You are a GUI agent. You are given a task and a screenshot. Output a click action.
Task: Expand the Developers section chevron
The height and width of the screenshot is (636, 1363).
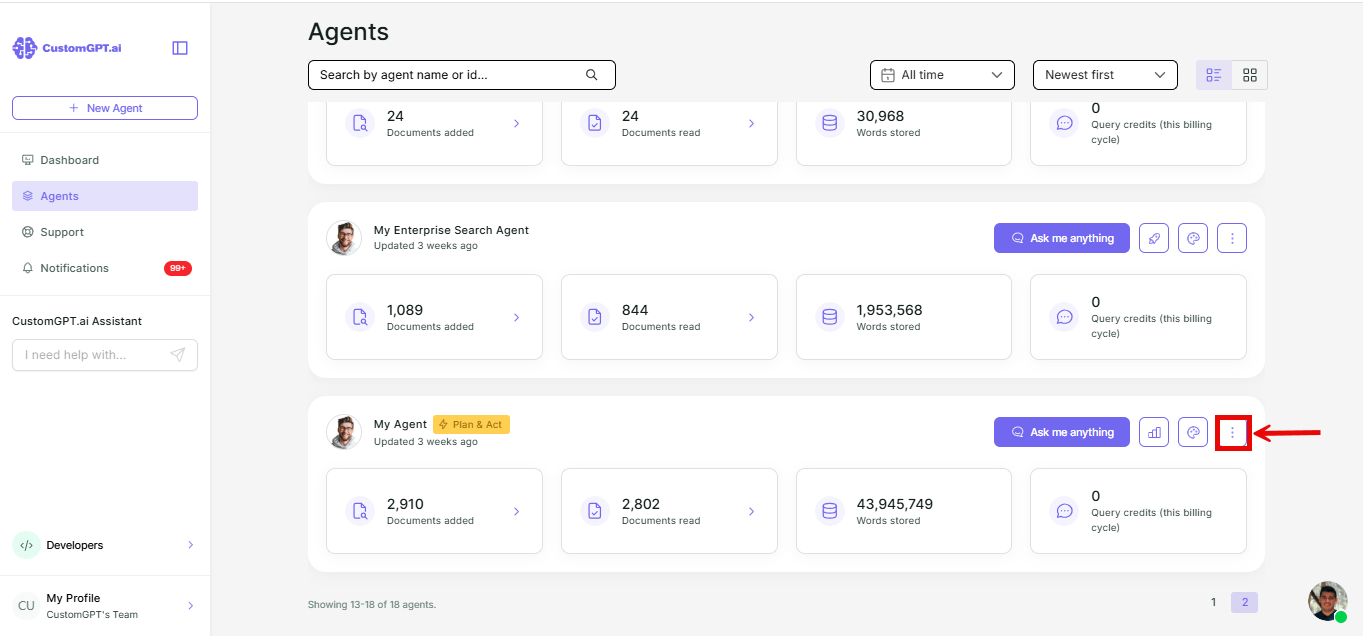[191, 545]
